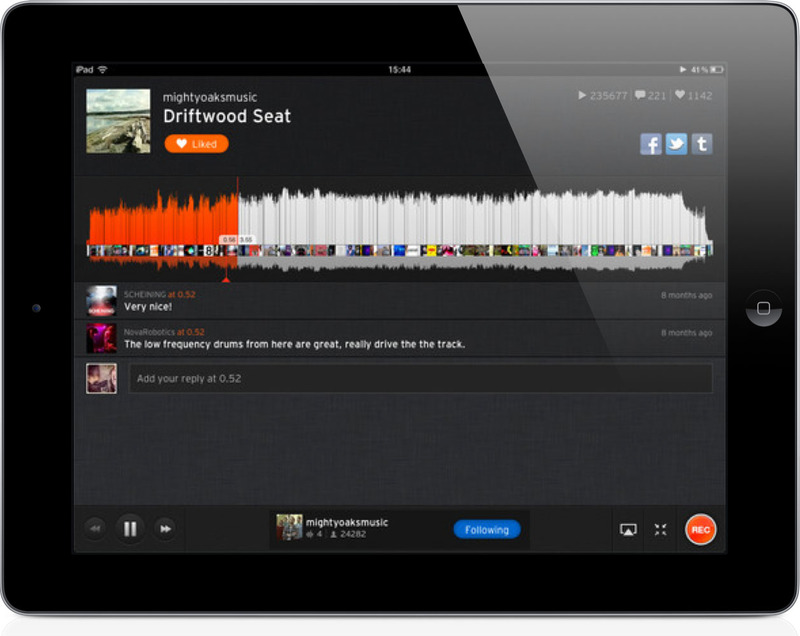Open SCHEINING username in comment
800x636 pixels.
pyautogui.click(x=145, y=294)
